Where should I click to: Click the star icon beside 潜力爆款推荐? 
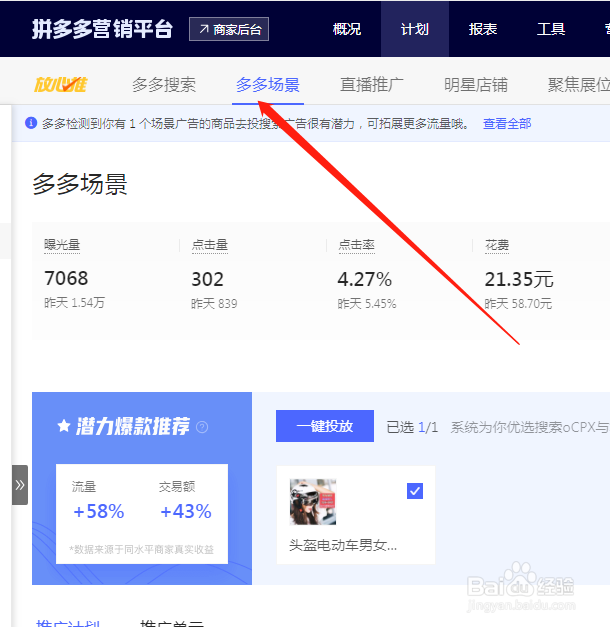[64, 426]
